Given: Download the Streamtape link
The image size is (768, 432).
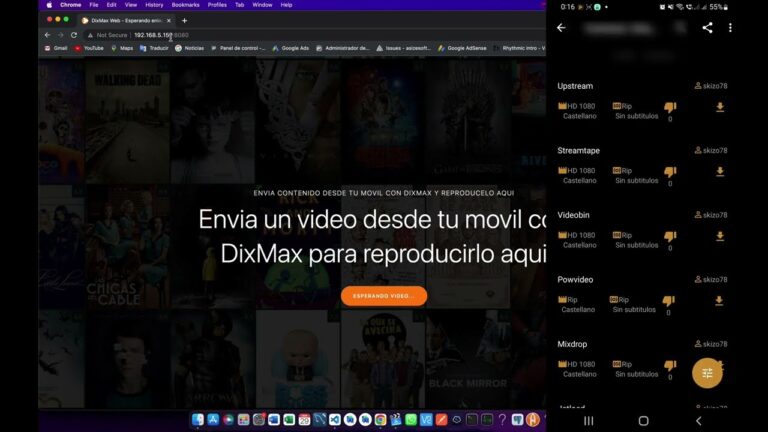Looking at the screenshot, I should pos(720,172).
